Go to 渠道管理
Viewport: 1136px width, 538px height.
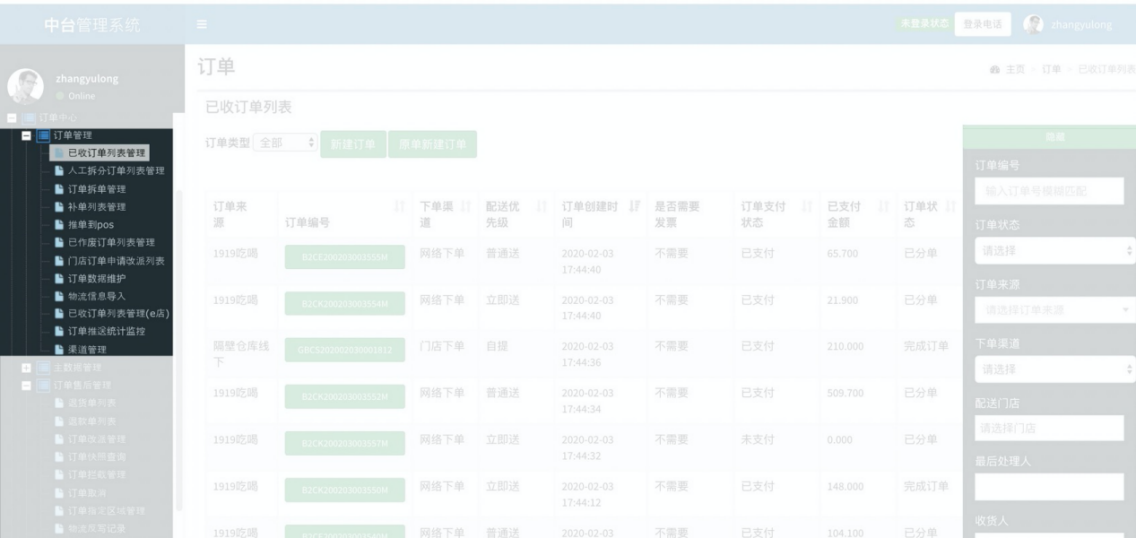click(x=87, y=350)
